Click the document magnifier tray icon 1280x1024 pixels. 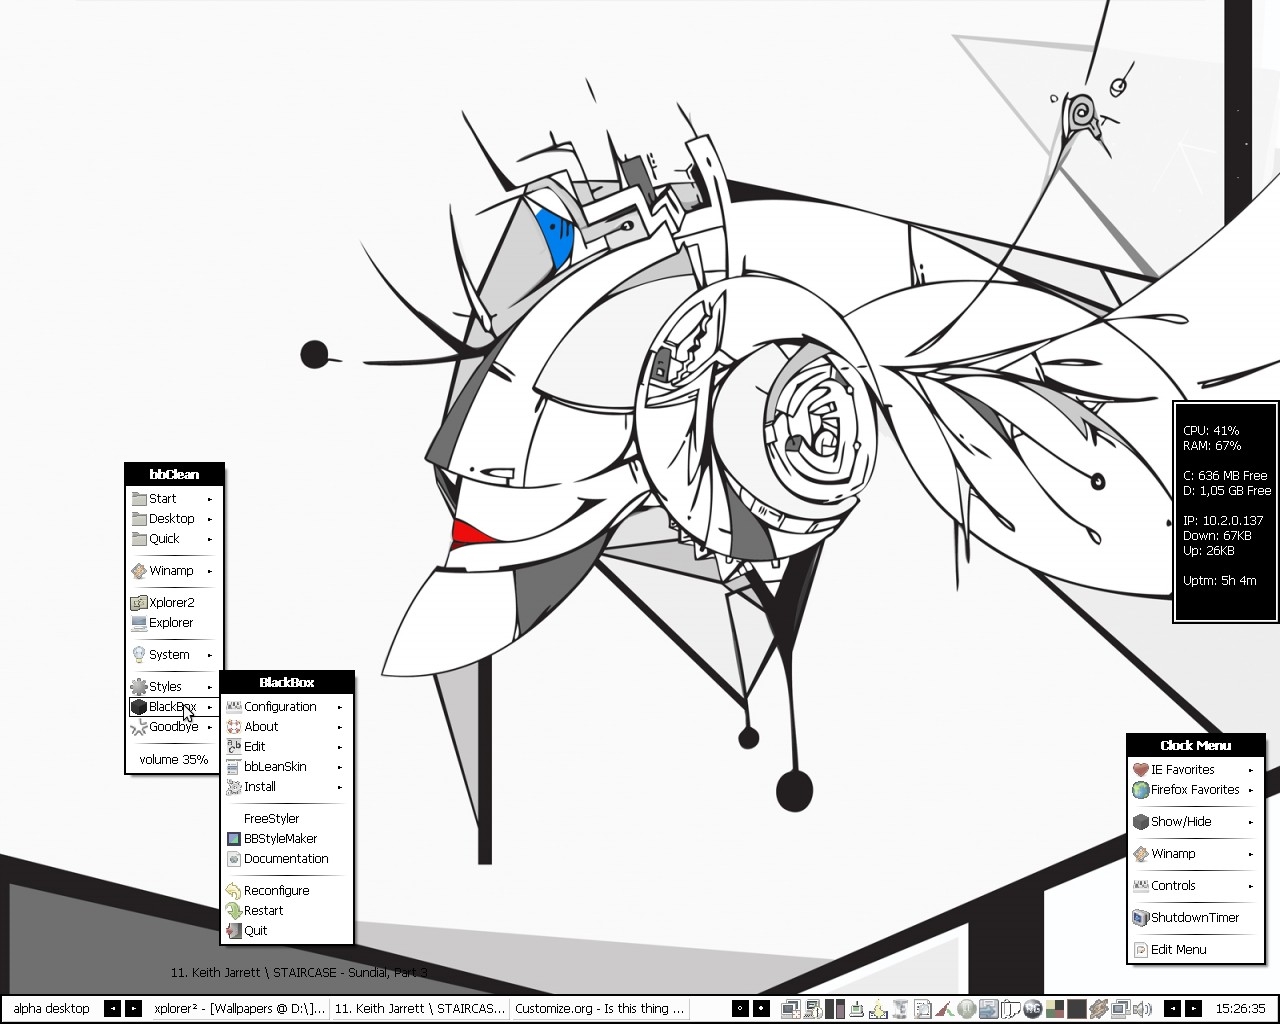pyautogui.click(x=922, y=1009)
